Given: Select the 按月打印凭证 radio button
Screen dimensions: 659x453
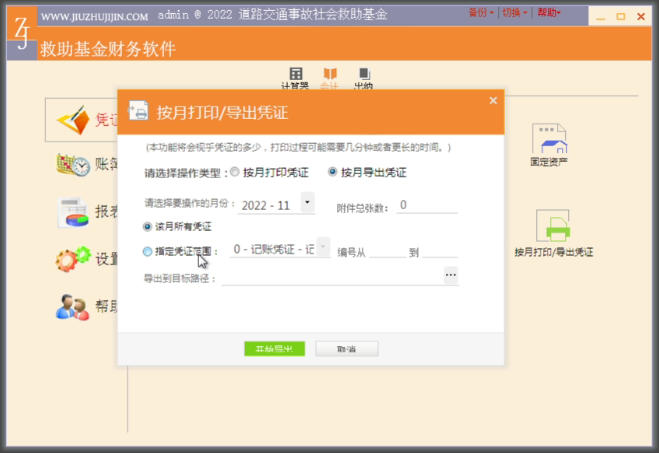Looking at the screenshot, I should 235,172.
